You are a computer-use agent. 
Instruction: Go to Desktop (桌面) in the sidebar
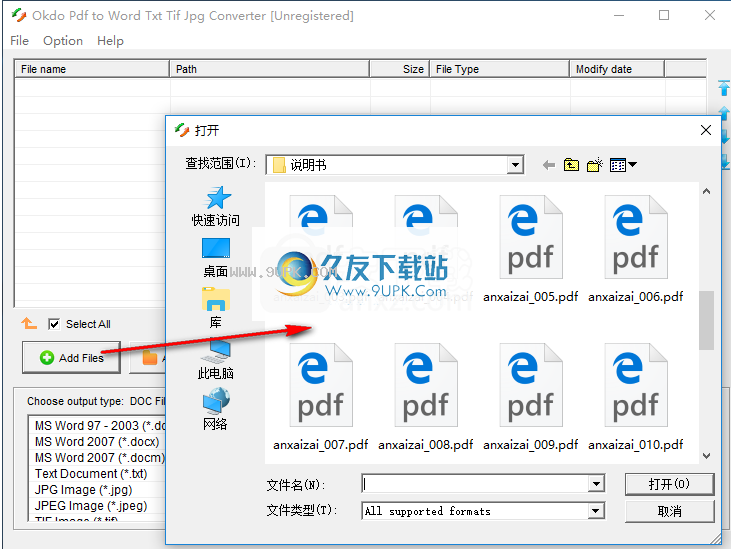[216, 258]
